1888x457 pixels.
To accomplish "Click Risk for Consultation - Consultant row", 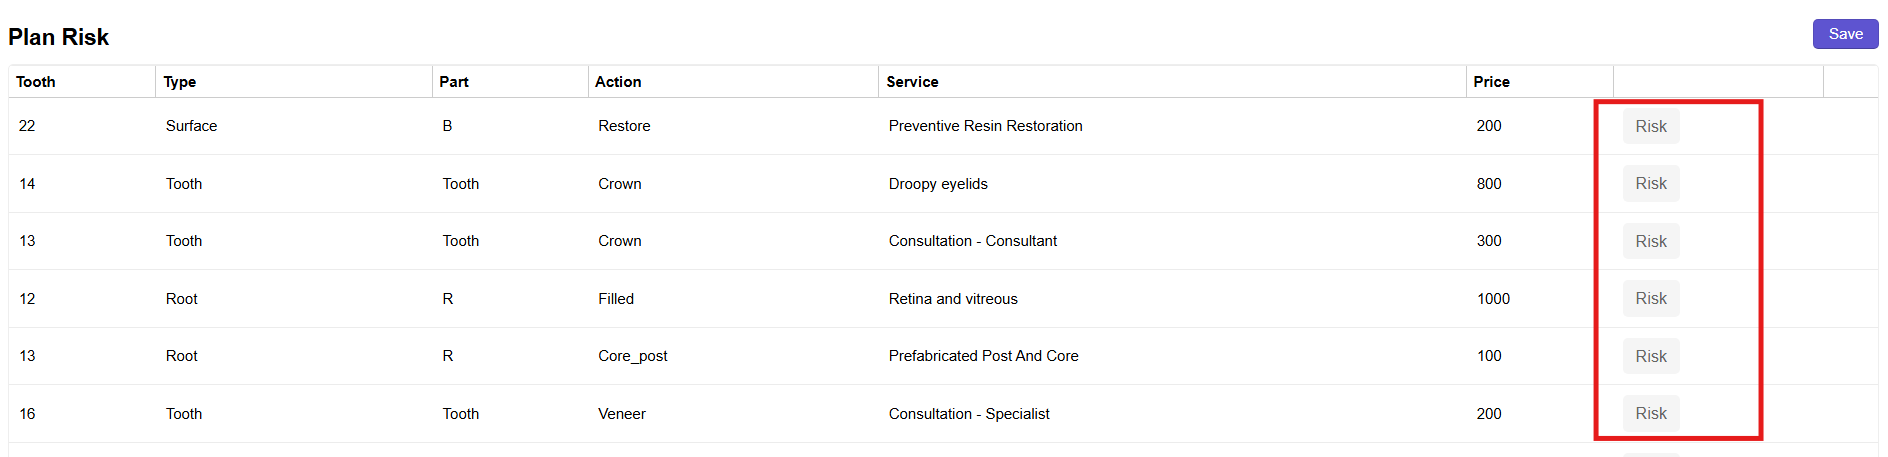I will click(1651, 241).
